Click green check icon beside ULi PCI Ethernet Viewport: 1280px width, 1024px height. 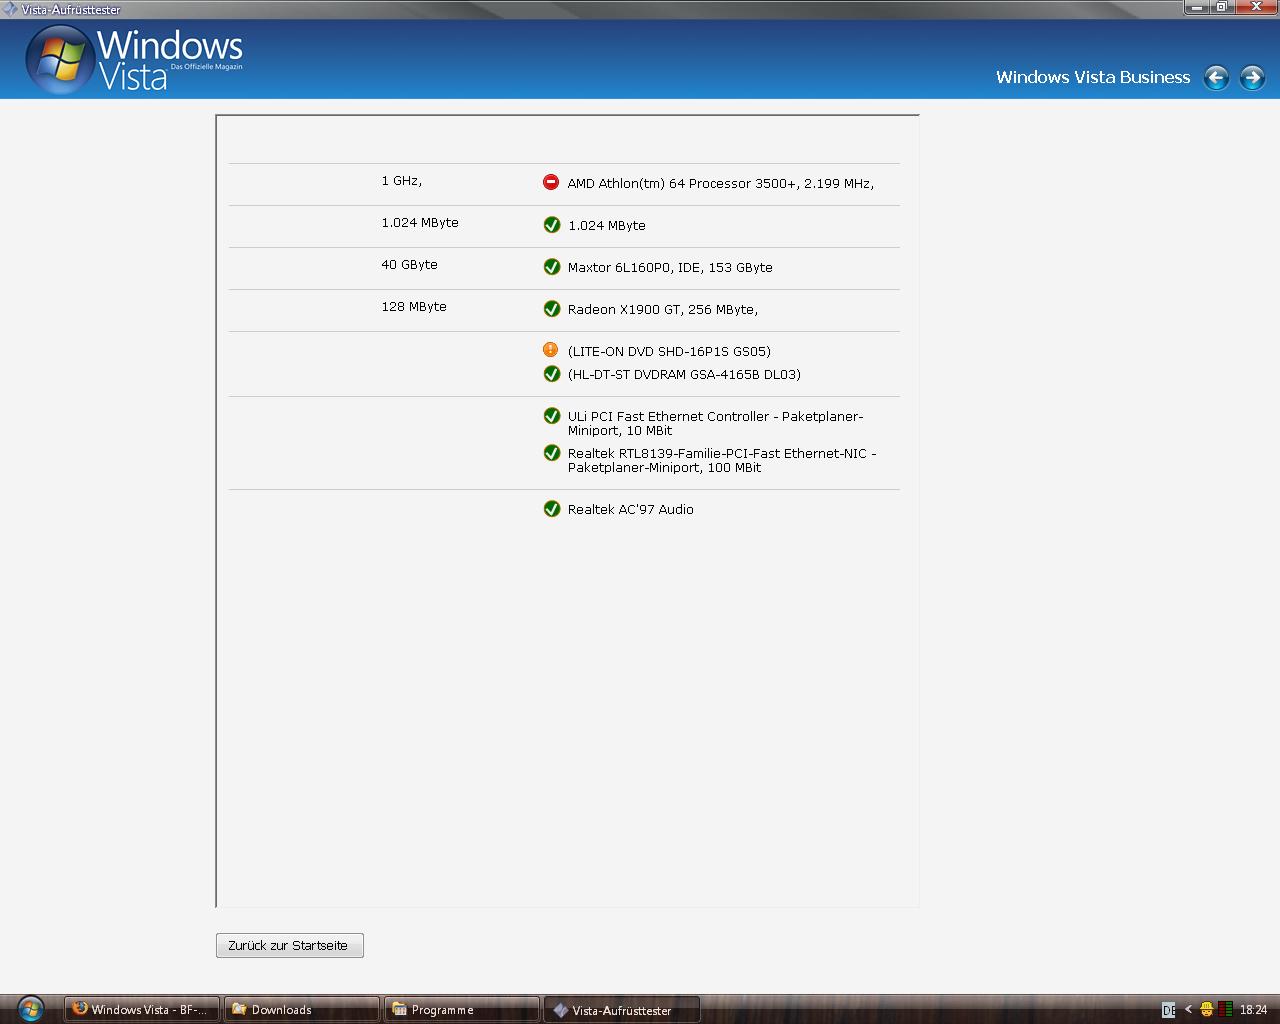point(551,415)
